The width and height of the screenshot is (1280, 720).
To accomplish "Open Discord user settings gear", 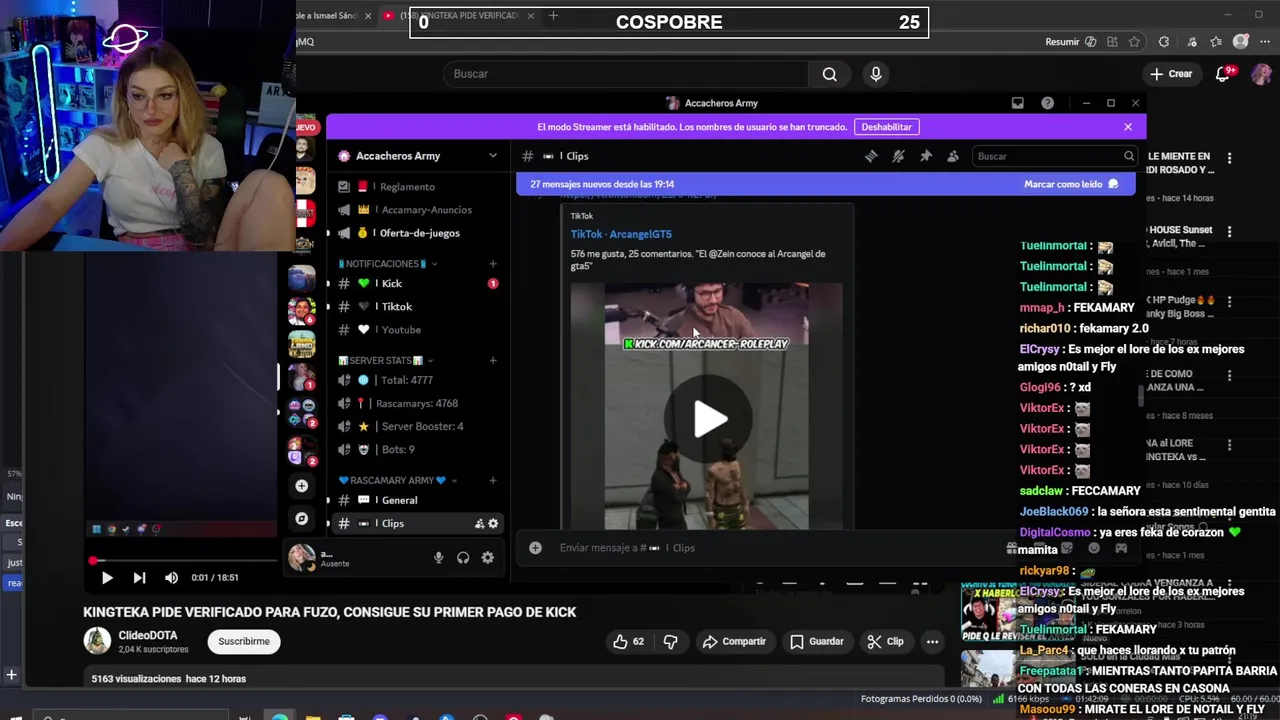I will coord(488,558).
